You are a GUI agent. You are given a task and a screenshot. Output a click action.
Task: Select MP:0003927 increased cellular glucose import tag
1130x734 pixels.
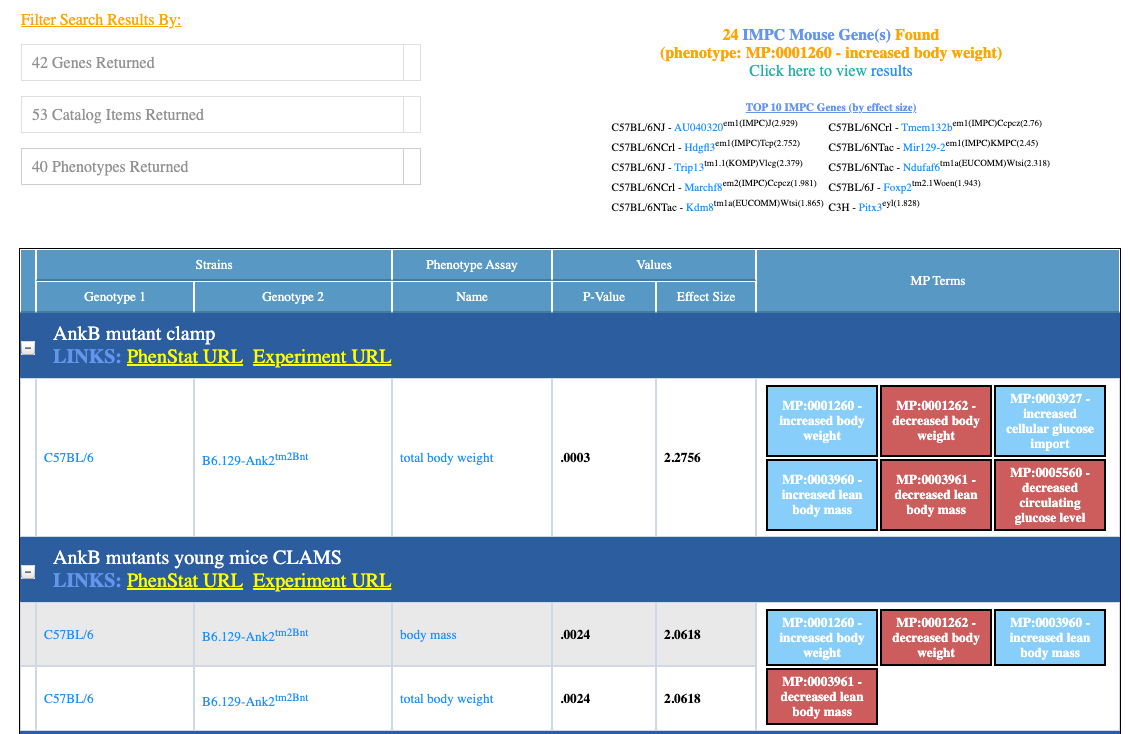(x=1049, y=421)
